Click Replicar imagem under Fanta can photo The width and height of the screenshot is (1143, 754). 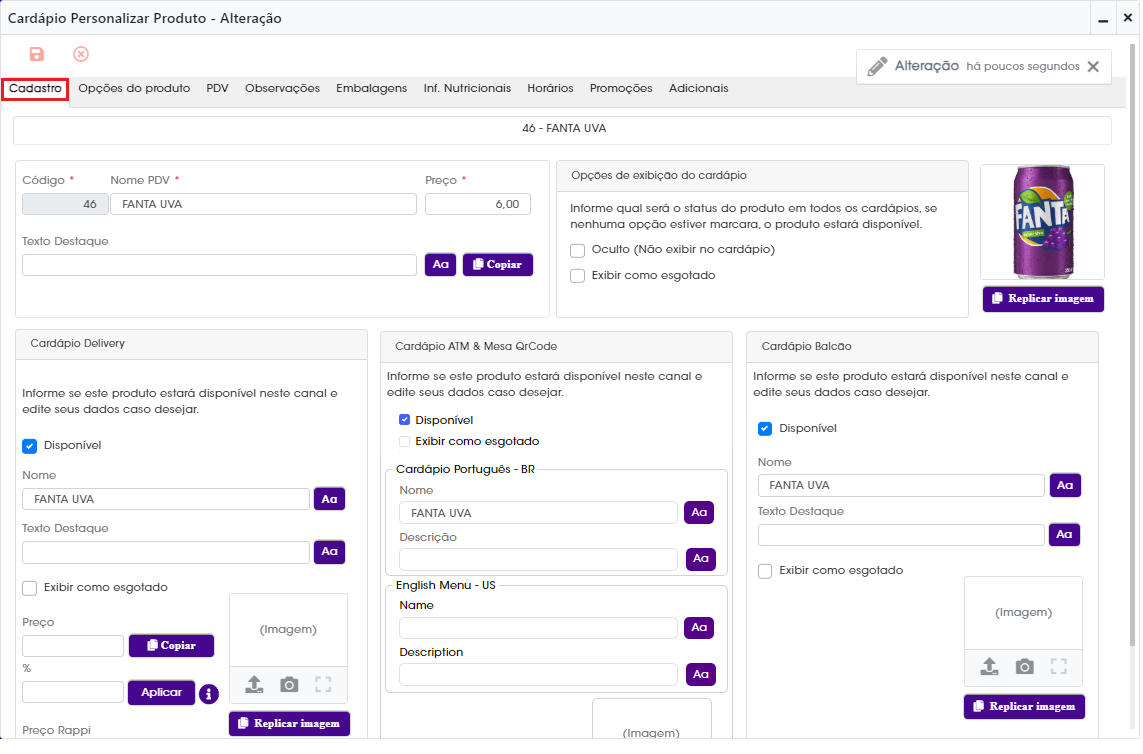point(1043,299)
